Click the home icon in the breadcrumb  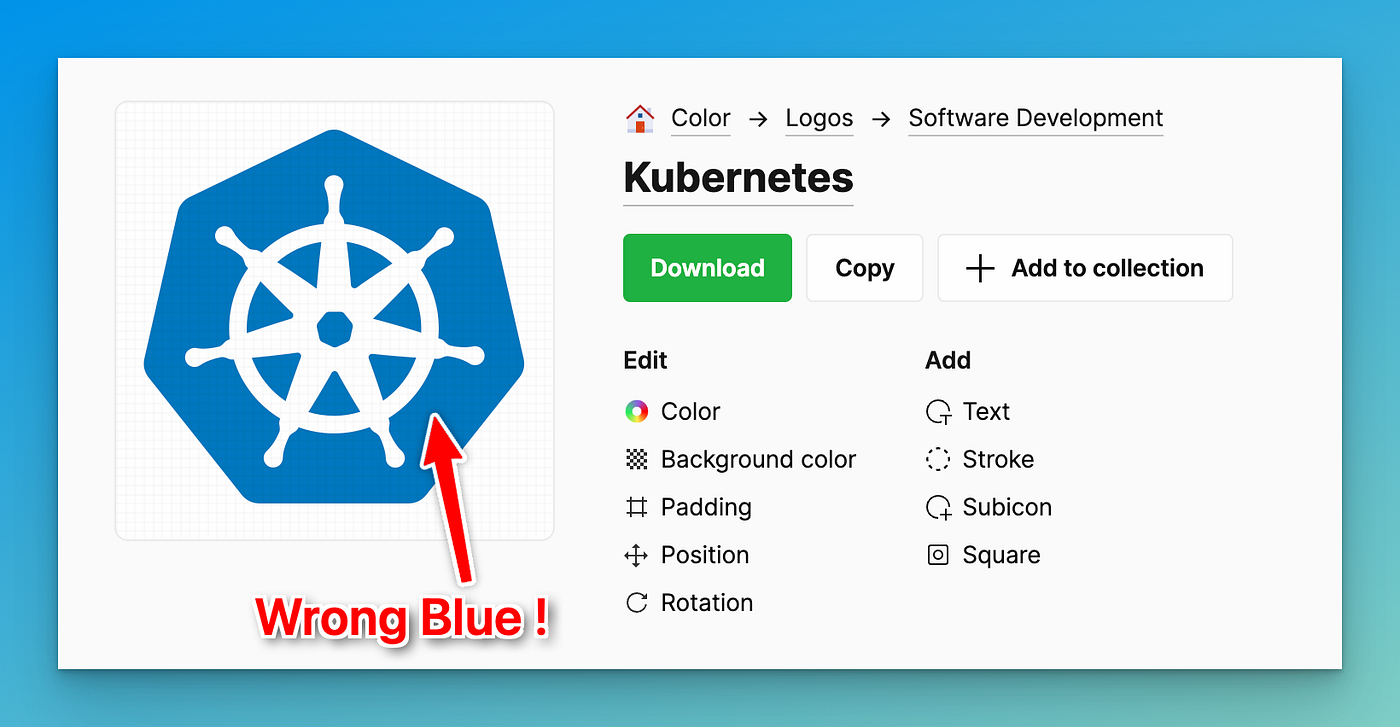pos(638,117)
